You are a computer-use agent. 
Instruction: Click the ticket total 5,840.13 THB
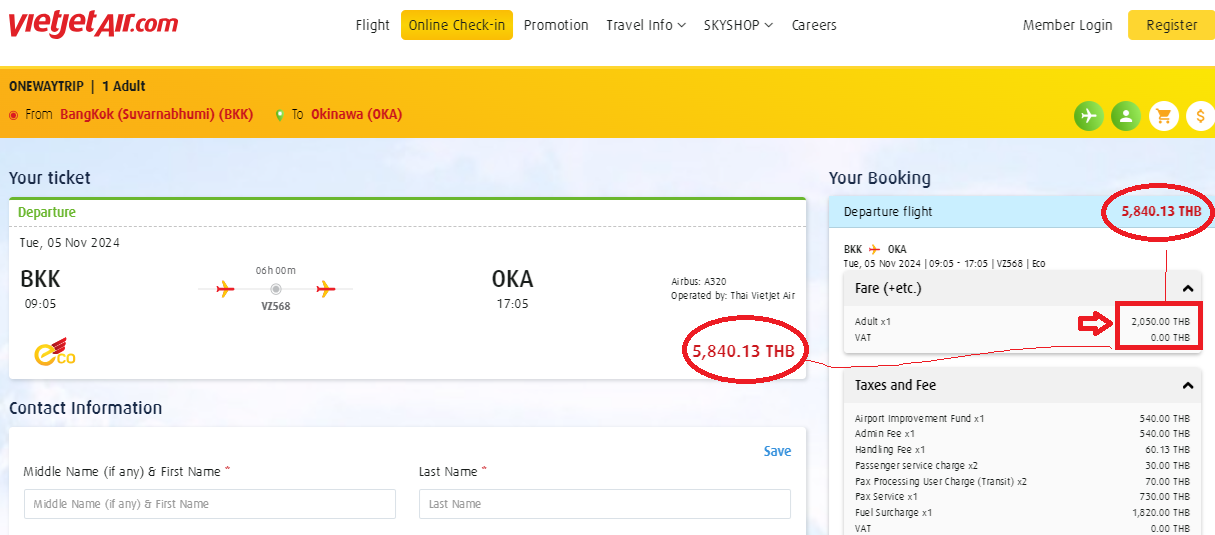[x=744, y=351]
